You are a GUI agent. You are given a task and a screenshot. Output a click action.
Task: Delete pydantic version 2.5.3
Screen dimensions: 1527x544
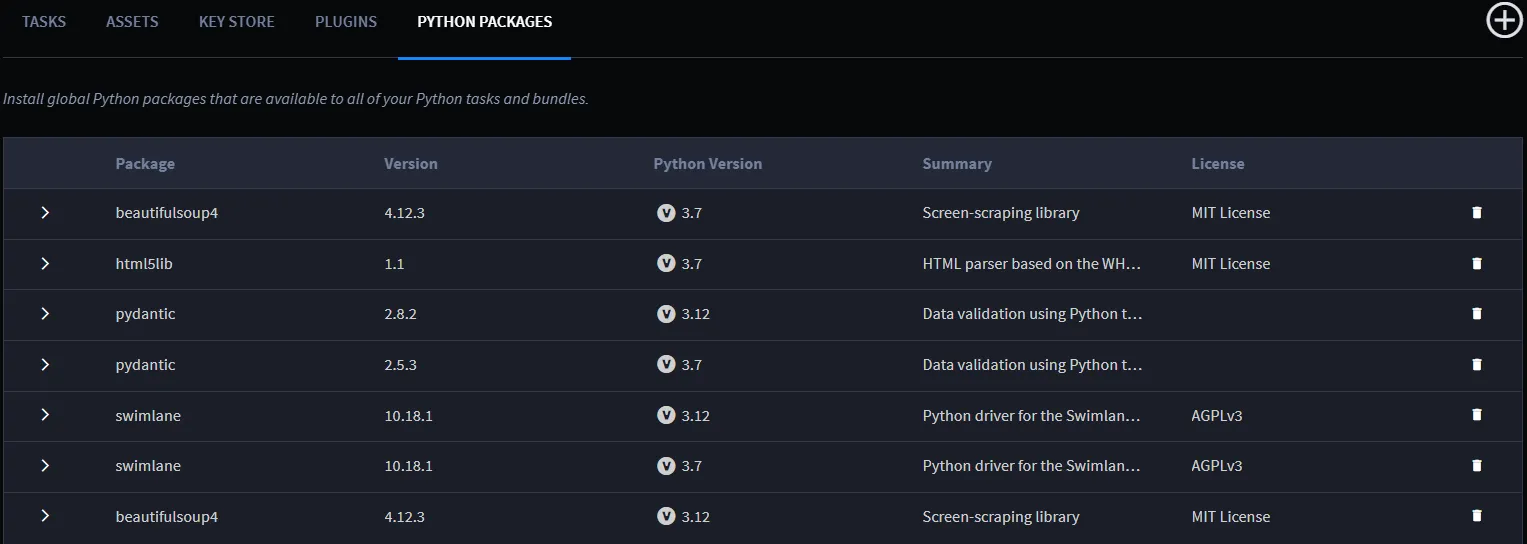tap(1477, 365)
